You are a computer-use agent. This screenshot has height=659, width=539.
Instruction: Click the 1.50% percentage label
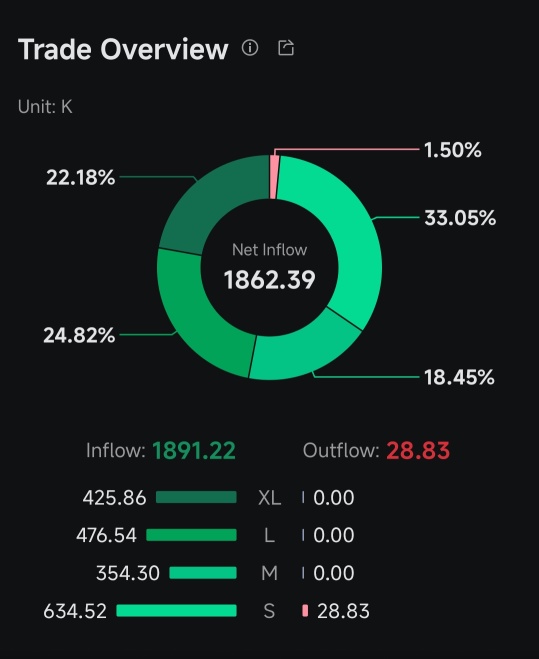point(452,150)
